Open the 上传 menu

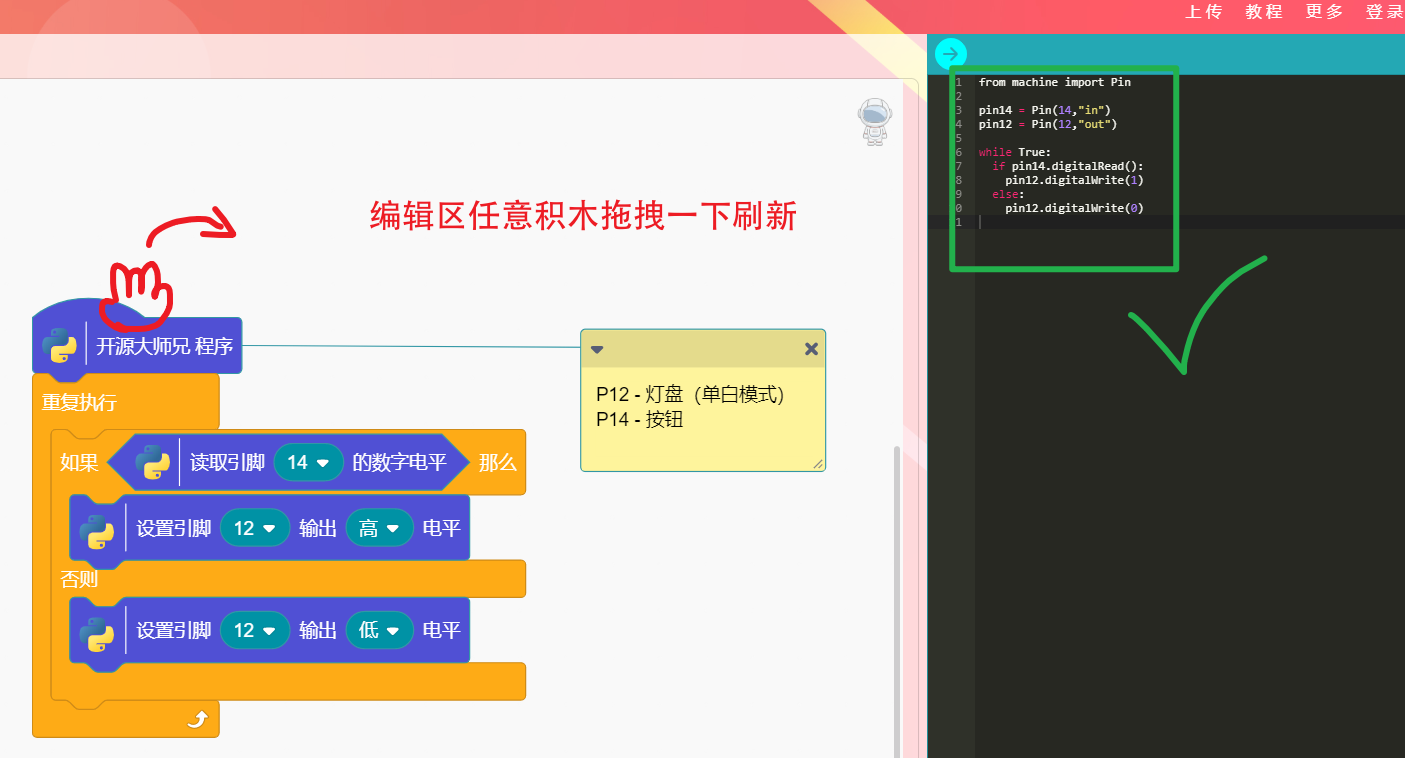(x=1204, y=12)
